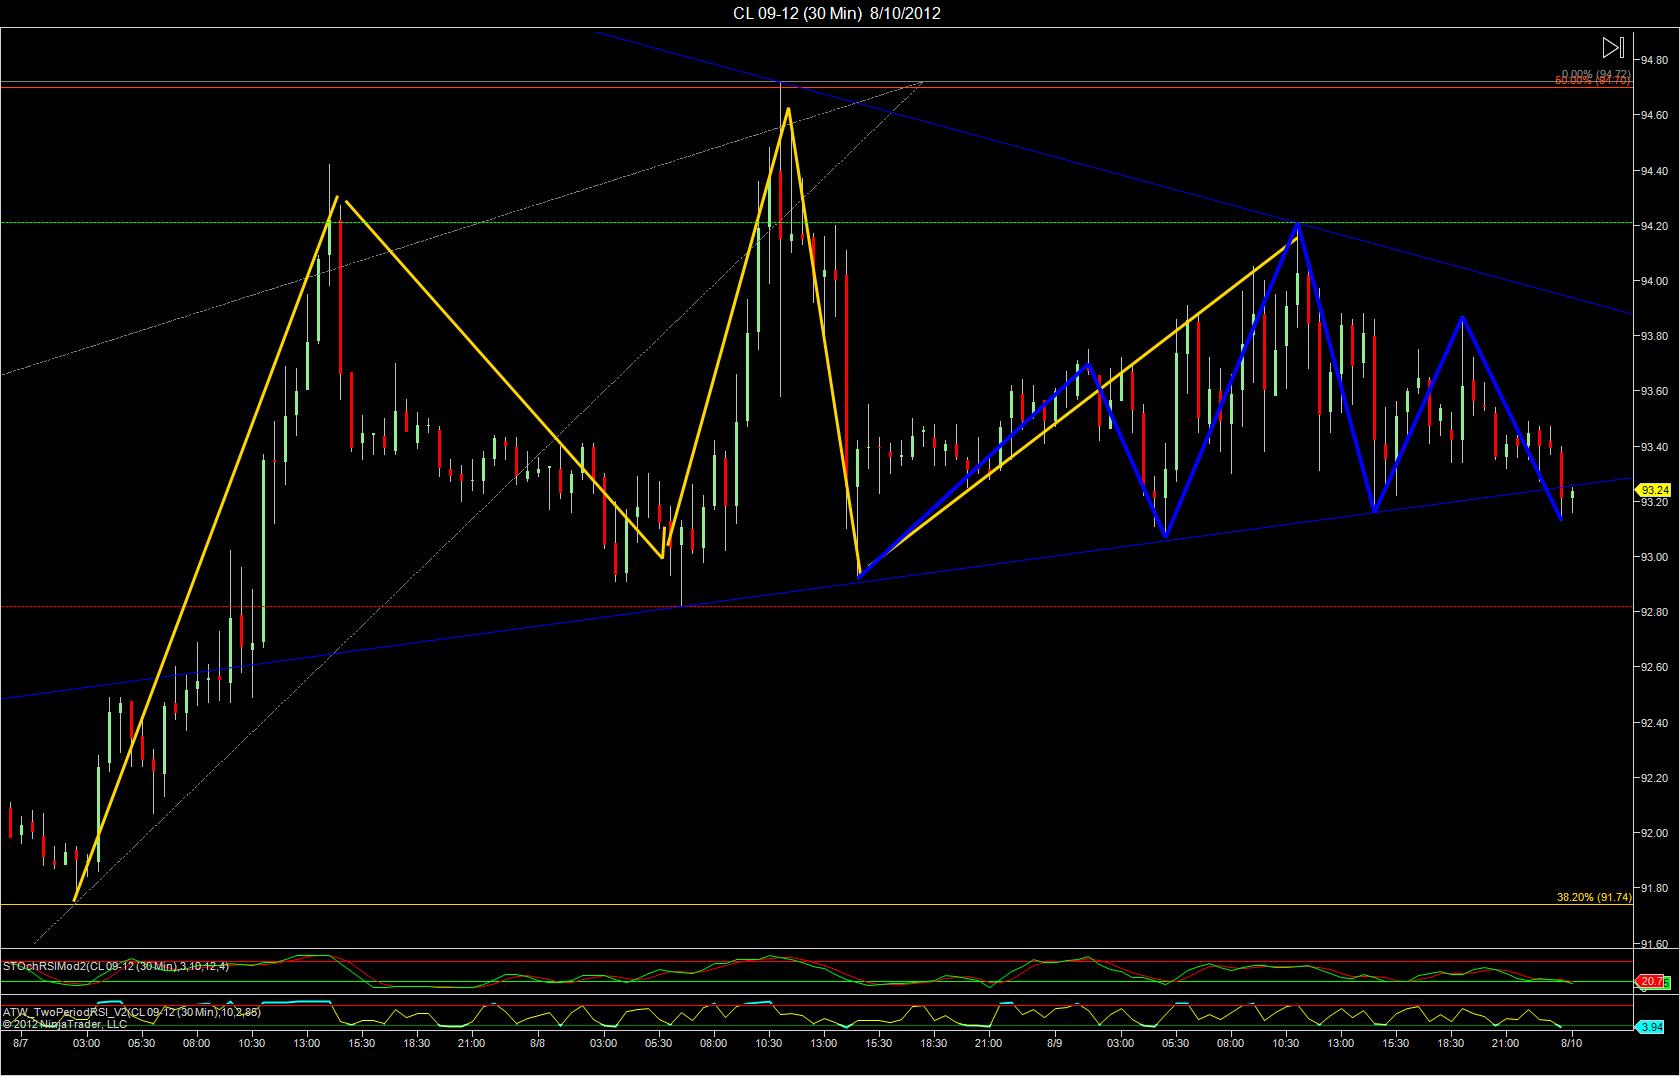
Task: Click the 92.80 price axis label
Action: (x=1654, y=612)
